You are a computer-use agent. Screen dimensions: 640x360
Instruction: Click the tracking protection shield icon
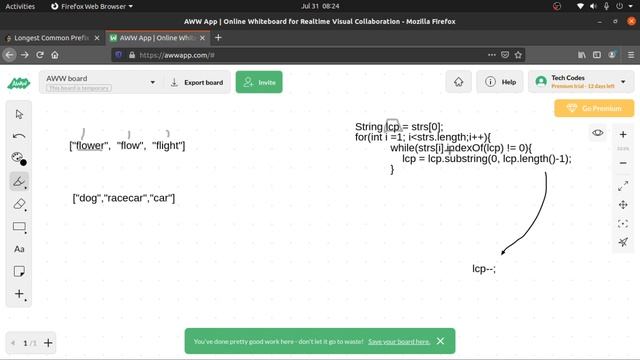(118, 55)
